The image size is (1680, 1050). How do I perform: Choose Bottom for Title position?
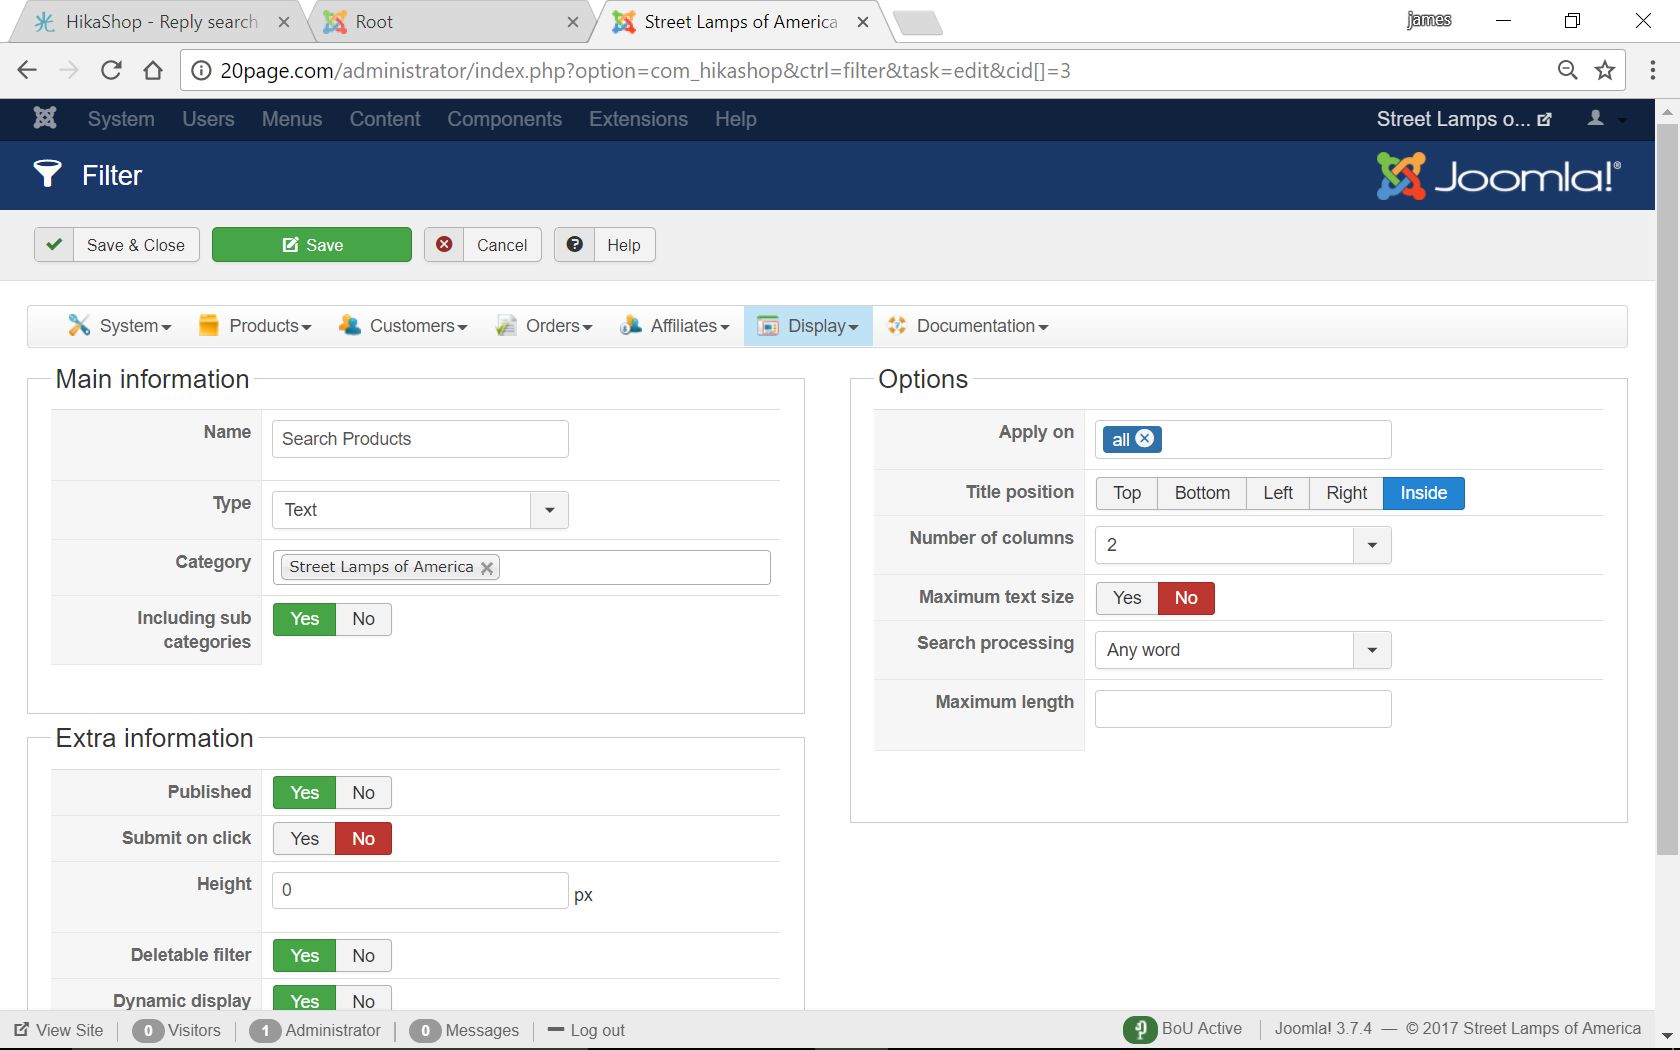pos(1202,493)
